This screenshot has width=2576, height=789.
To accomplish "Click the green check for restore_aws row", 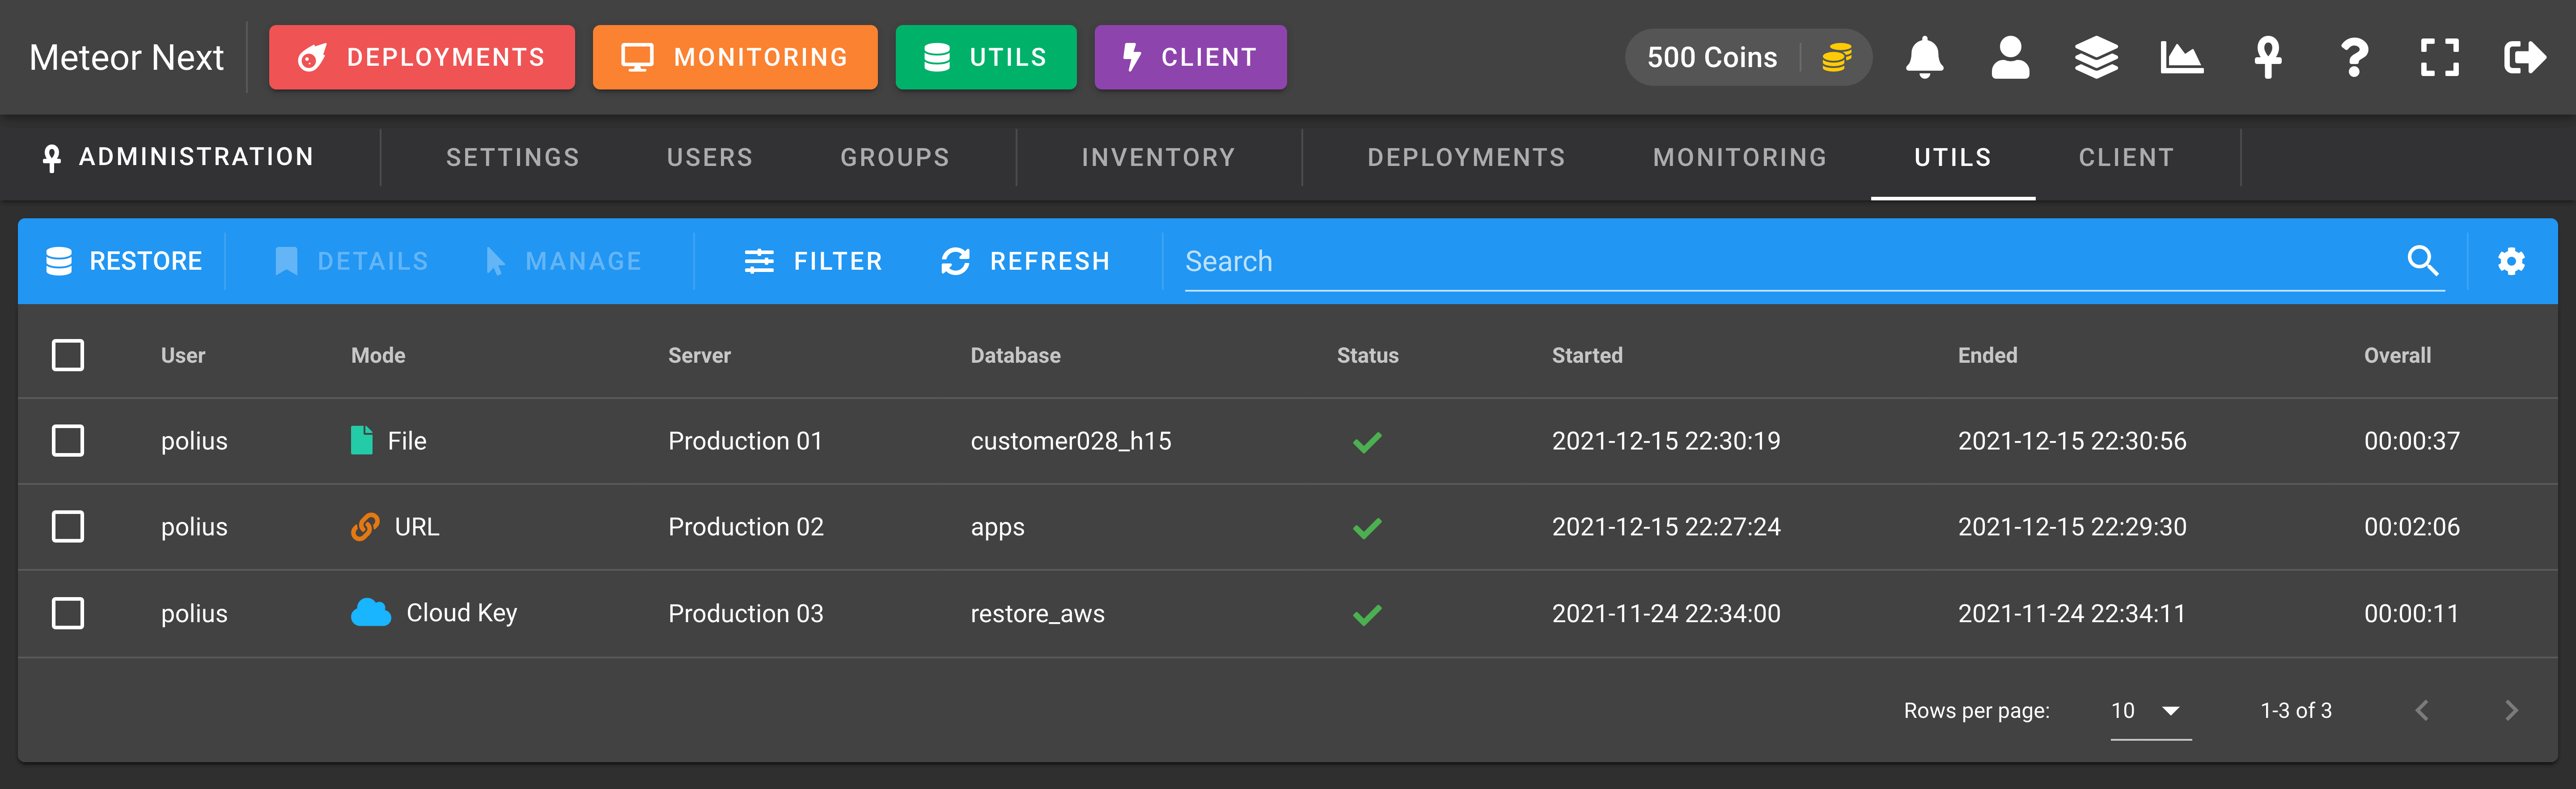I will (x=1367, y=614).
